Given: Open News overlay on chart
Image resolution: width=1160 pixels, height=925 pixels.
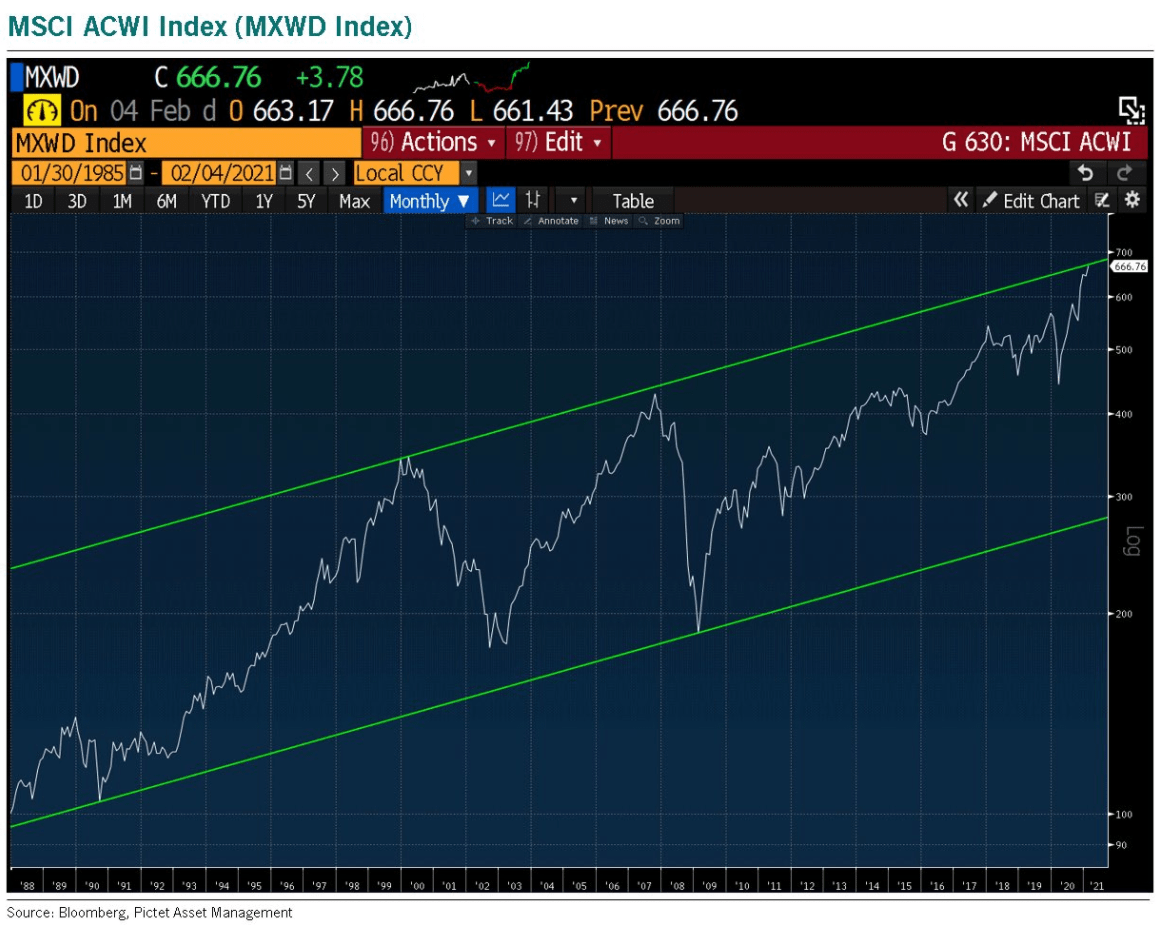Looking at the screenshot, I should (609, 221).
